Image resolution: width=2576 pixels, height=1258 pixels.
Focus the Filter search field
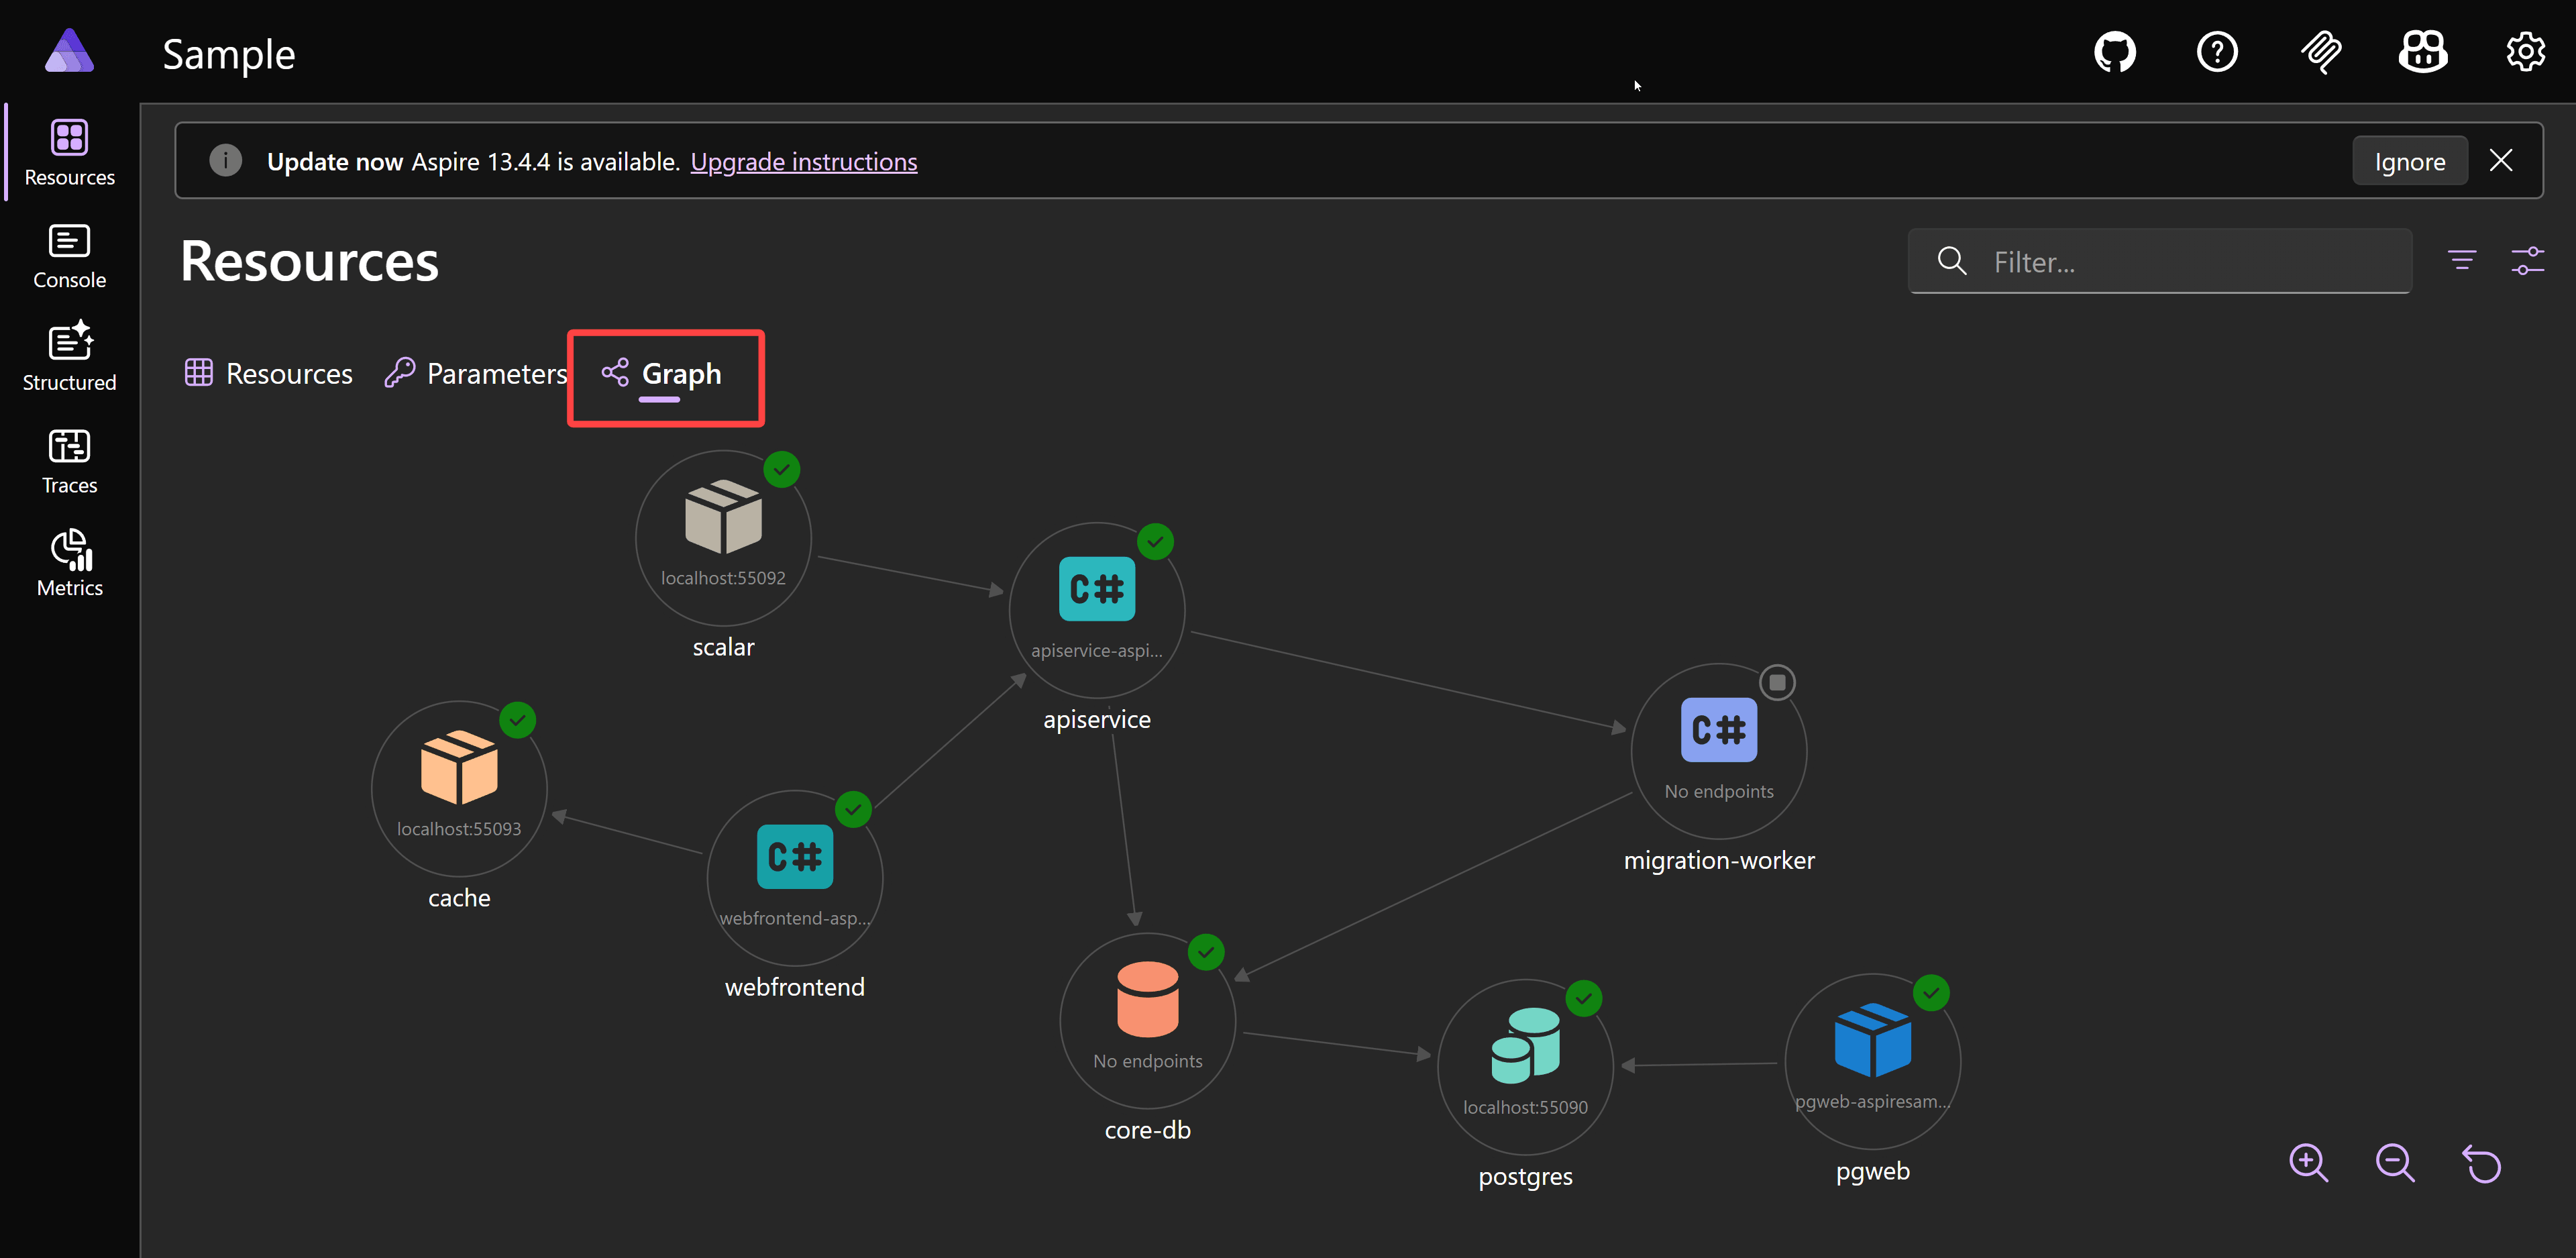coord(2160,261)
